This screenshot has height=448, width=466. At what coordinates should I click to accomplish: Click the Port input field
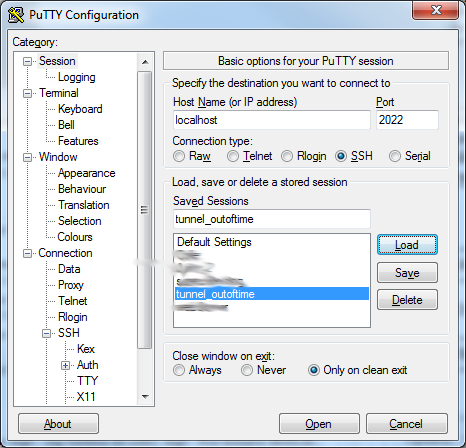(407, 120)
